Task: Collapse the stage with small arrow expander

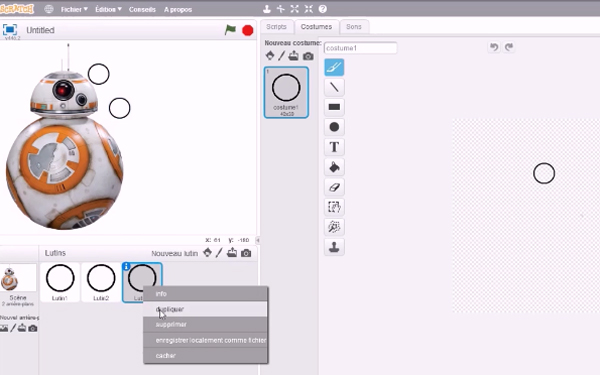Action: [x=258, y=240]
